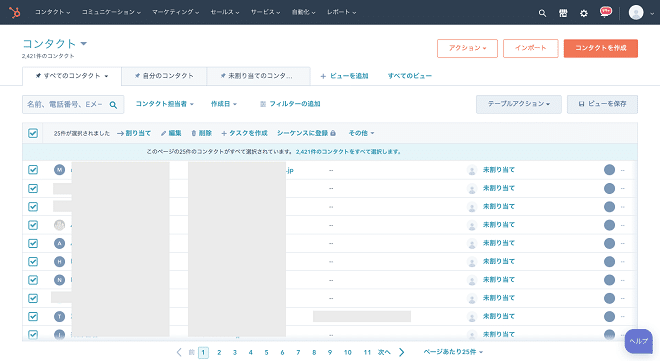Screen dimensions: 660x361
Task: Open the コミュニケーション navigation dropdown
Action: pyautogui.click(x=111, y=12)
